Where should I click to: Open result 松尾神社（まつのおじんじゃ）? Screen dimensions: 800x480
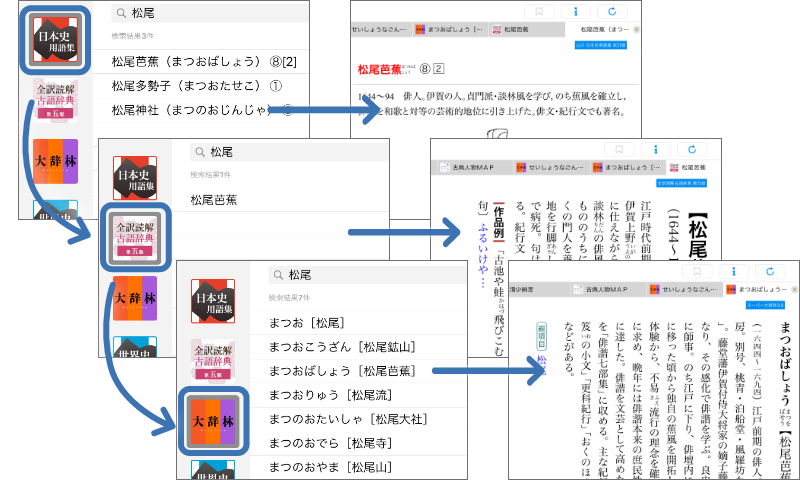pos(202,110)
